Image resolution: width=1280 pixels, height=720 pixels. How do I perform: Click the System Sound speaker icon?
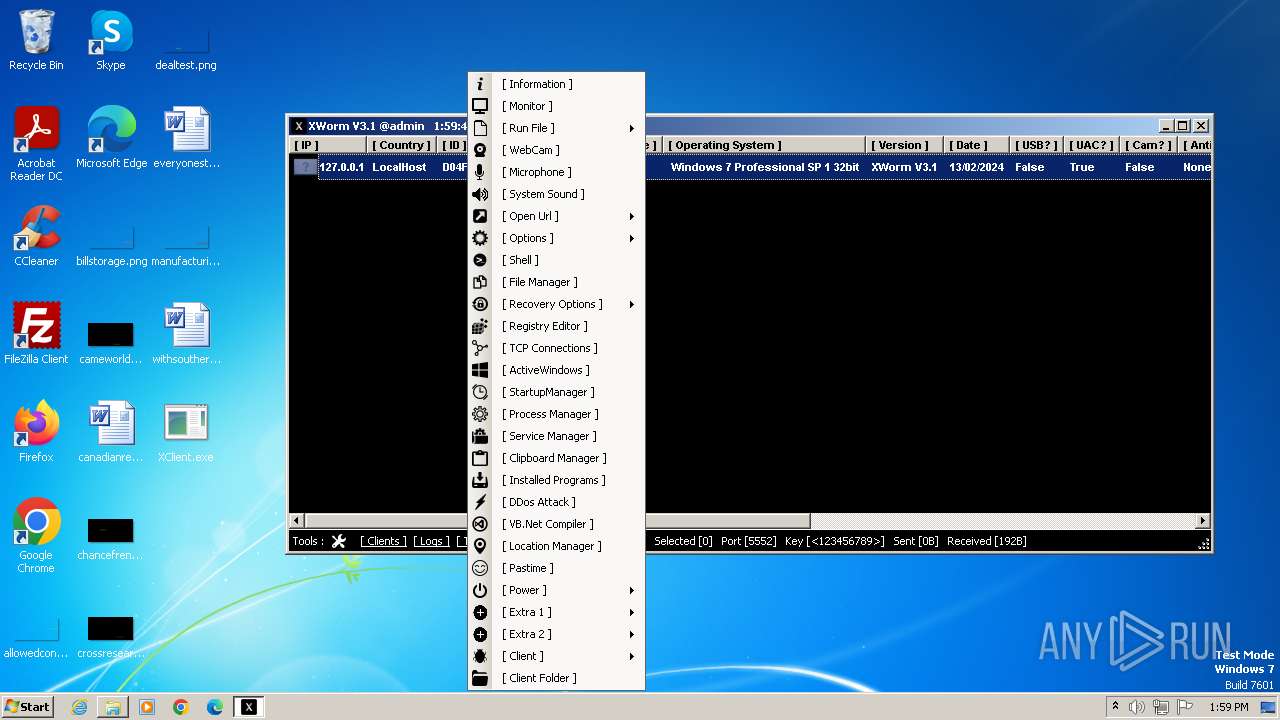pos(480,194)
